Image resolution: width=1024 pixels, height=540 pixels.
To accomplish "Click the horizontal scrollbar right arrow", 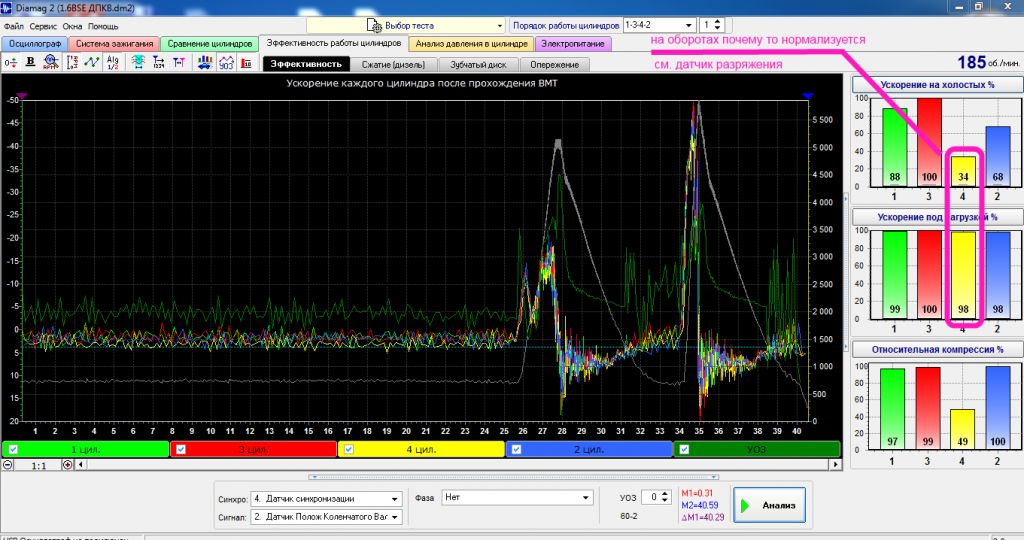I will (x=835, y=465).
